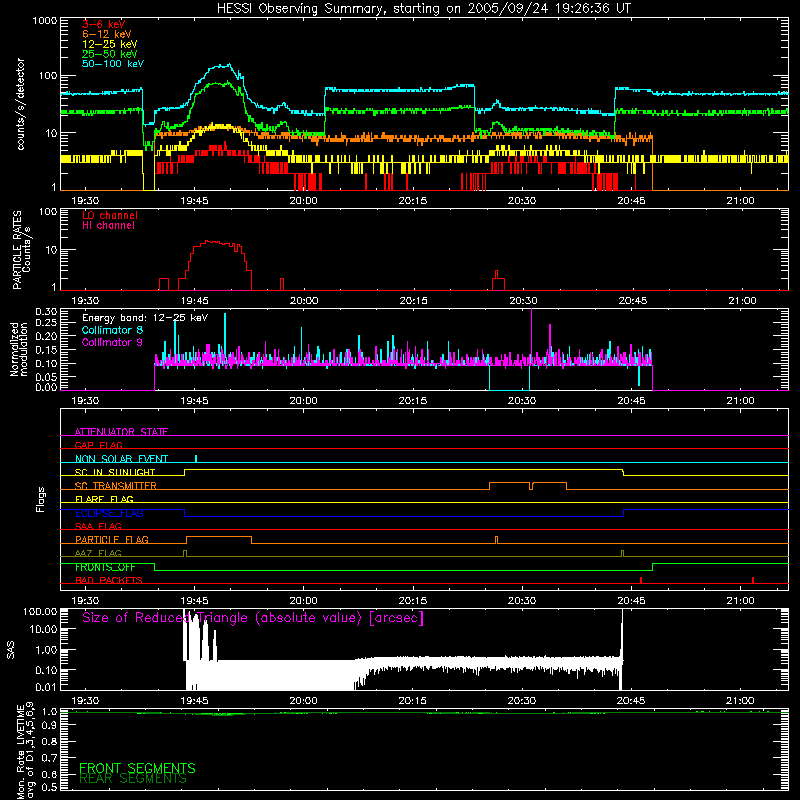This screenshot has width=800, height=800.
Task: Select the Collimator 9 legend label
Action: [x=112, y=342]
